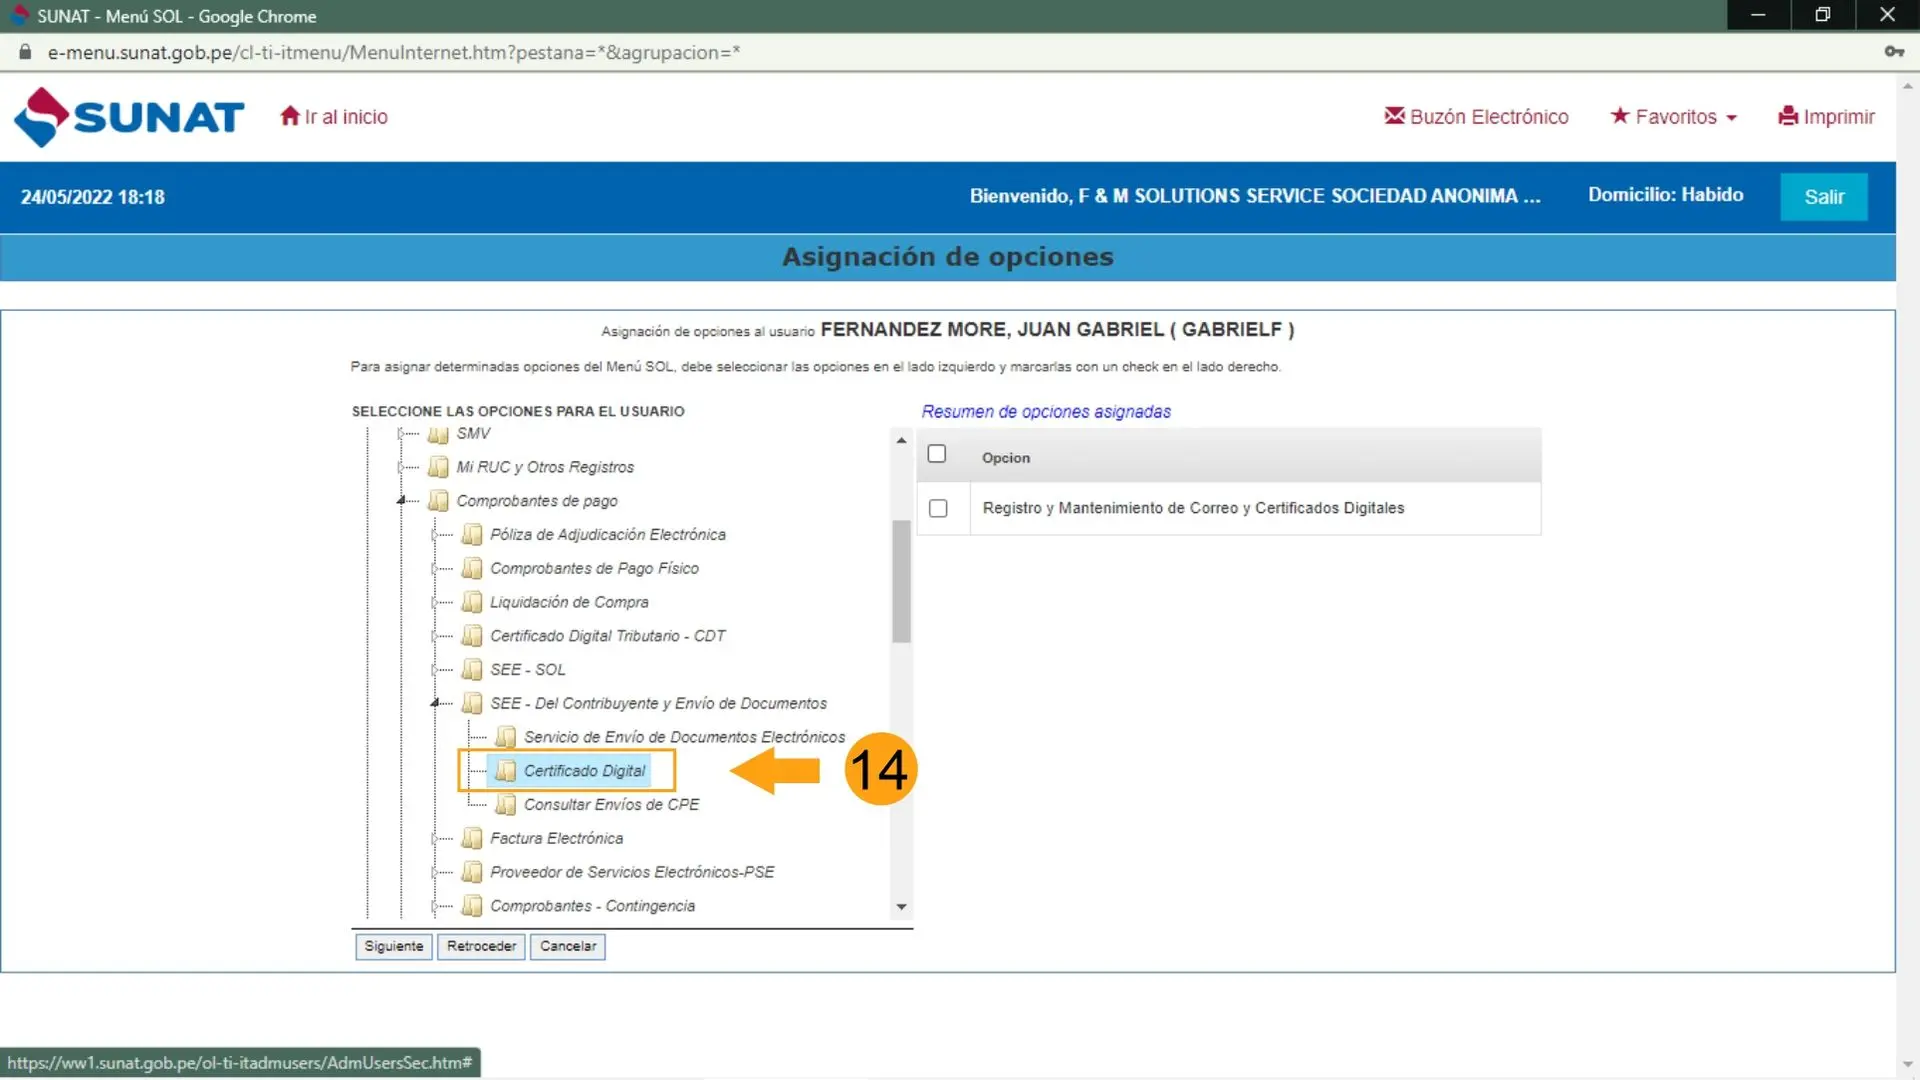1920x1080 pixels.
Task: Select Consultar Envíos de CPE item
Action: 611,805
